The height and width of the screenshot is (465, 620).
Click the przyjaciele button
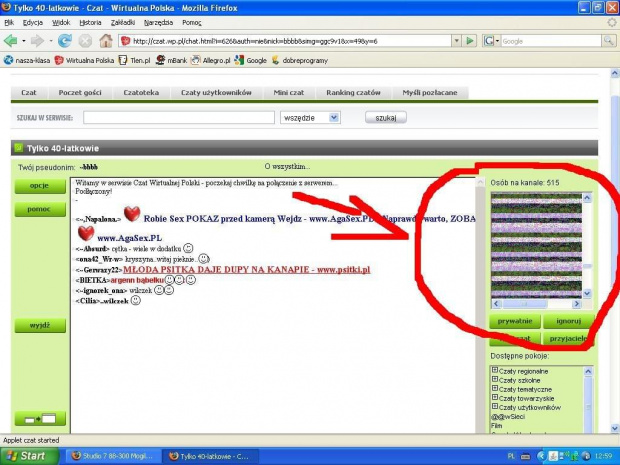[568, 338]
